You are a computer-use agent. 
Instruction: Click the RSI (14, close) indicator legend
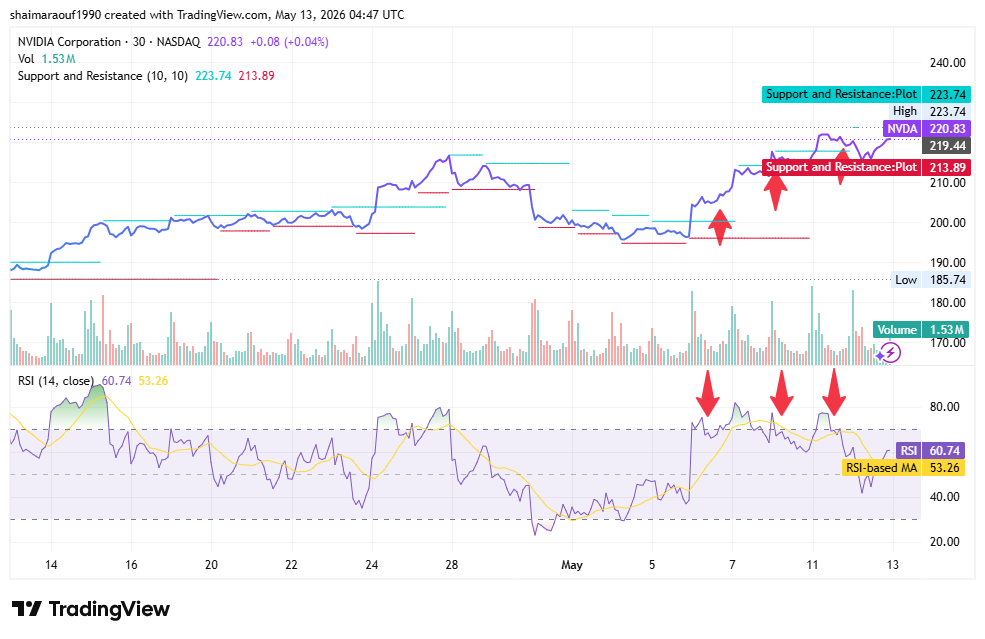coord(56,381)
